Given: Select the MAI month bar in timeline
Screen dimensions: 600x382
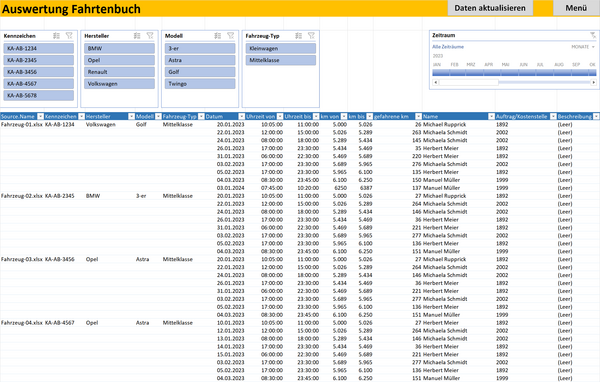Looking at the screenshot, I should pos(510,73).
